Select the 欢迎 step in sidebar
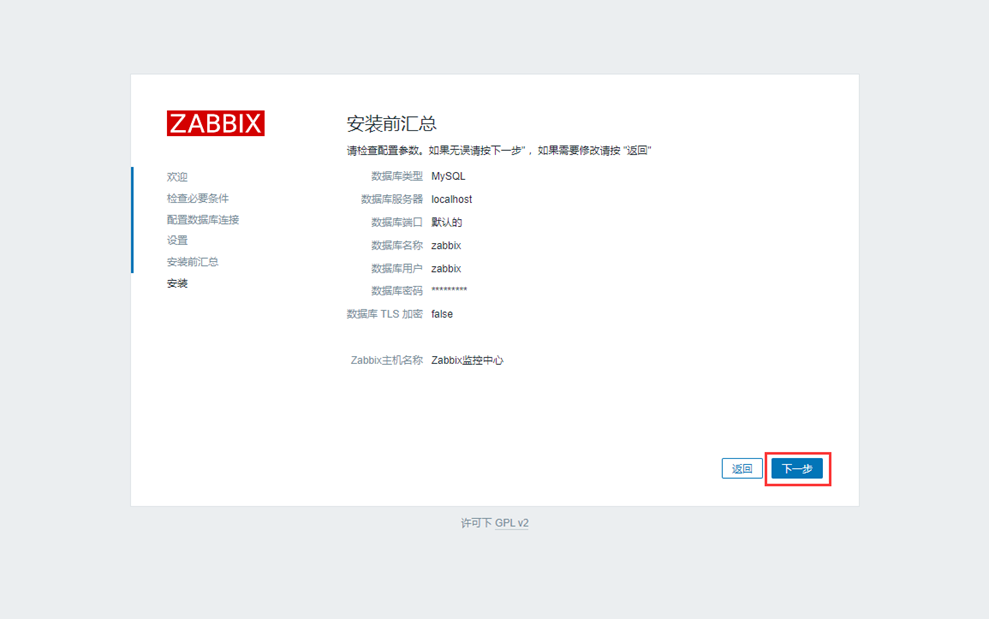This screenshot has width=989, height=619. coord(177,177)
